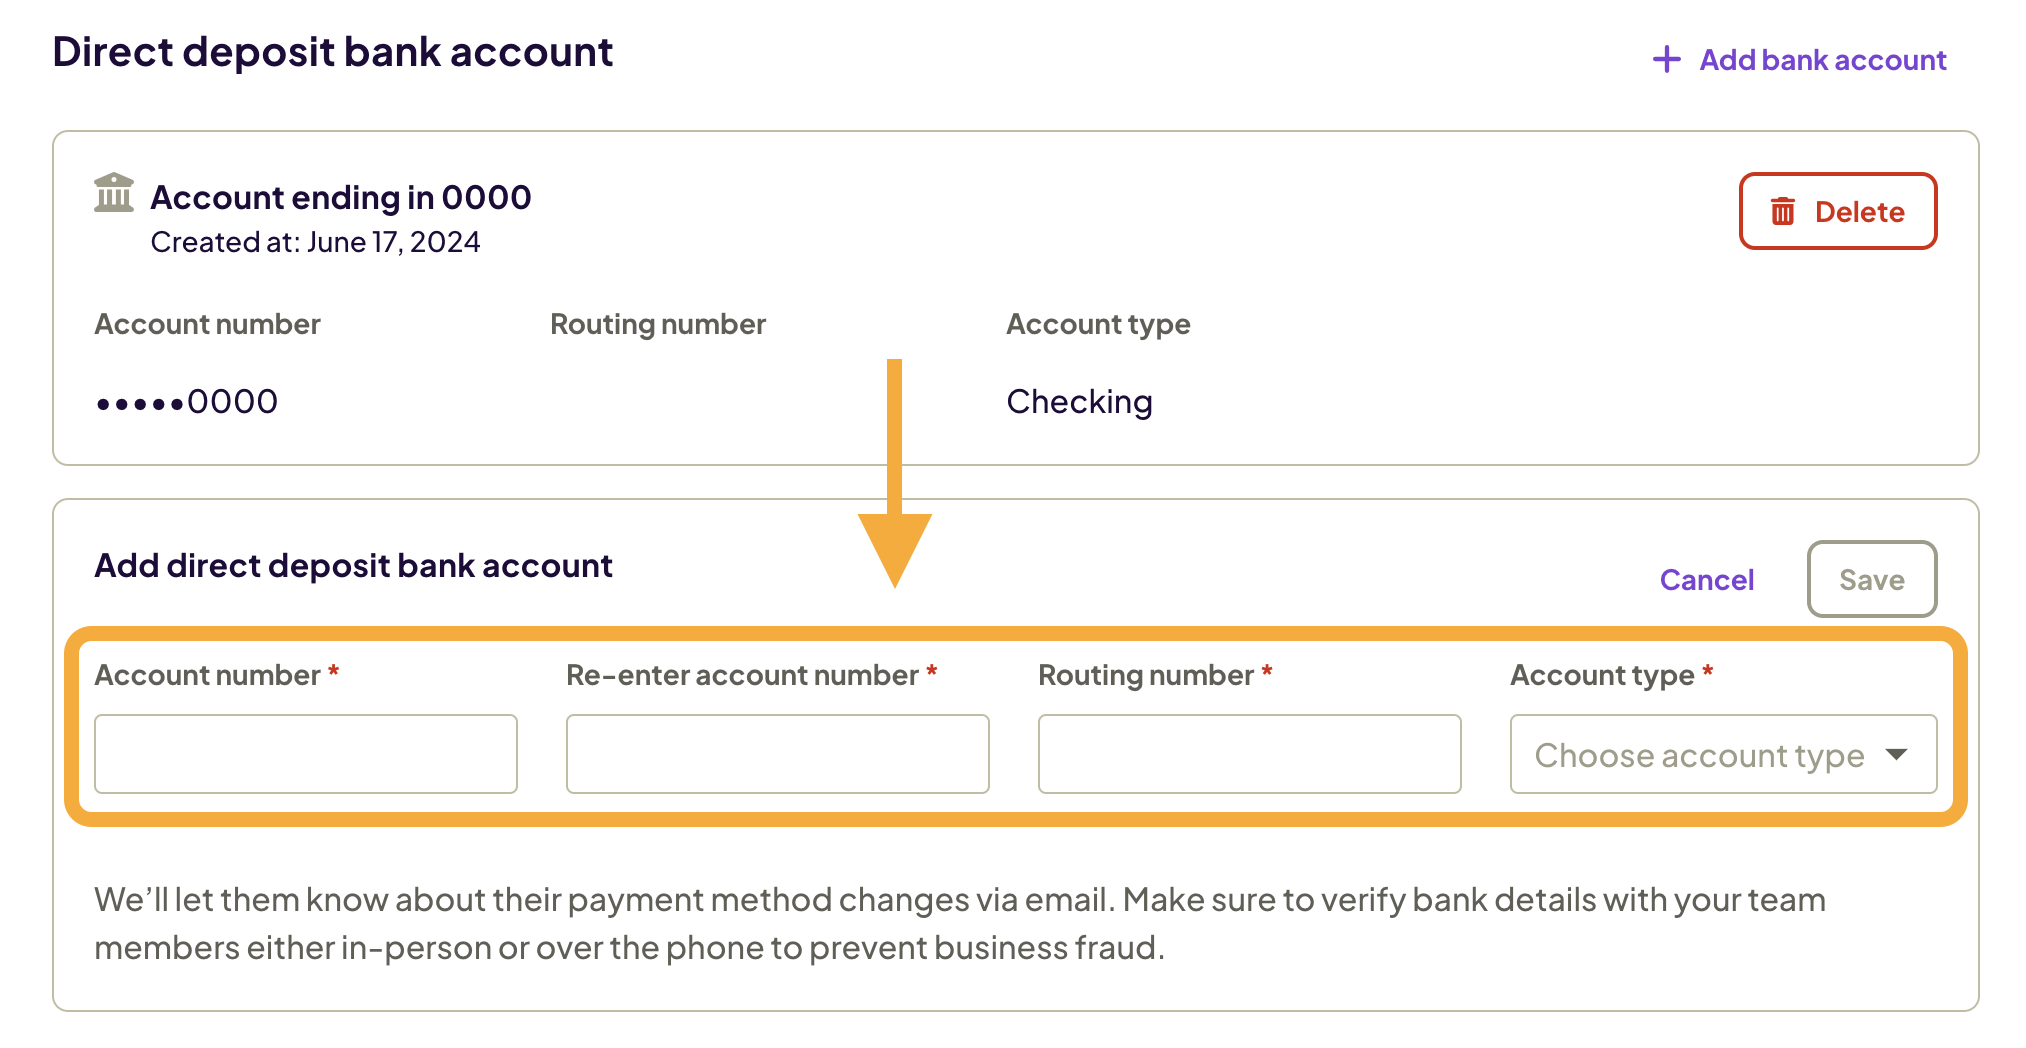
Task: Click the Direct deposit bank account title
Action: [332, 52]
